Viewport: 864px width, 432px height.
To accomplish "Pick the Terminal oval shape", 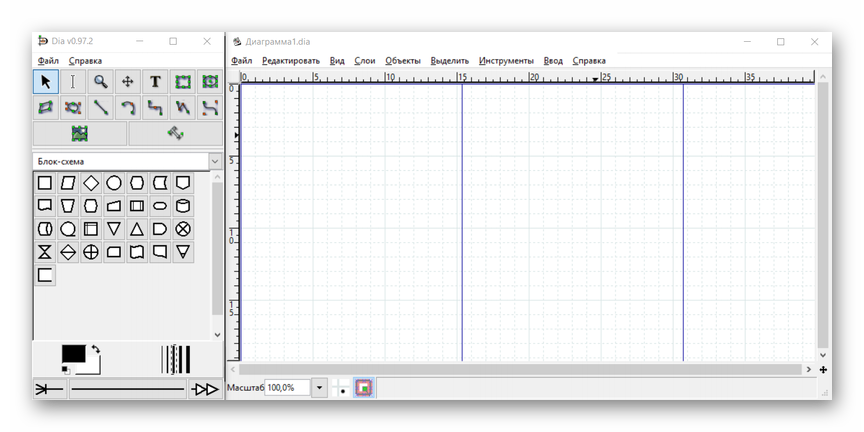I will (x=160, y=206).
